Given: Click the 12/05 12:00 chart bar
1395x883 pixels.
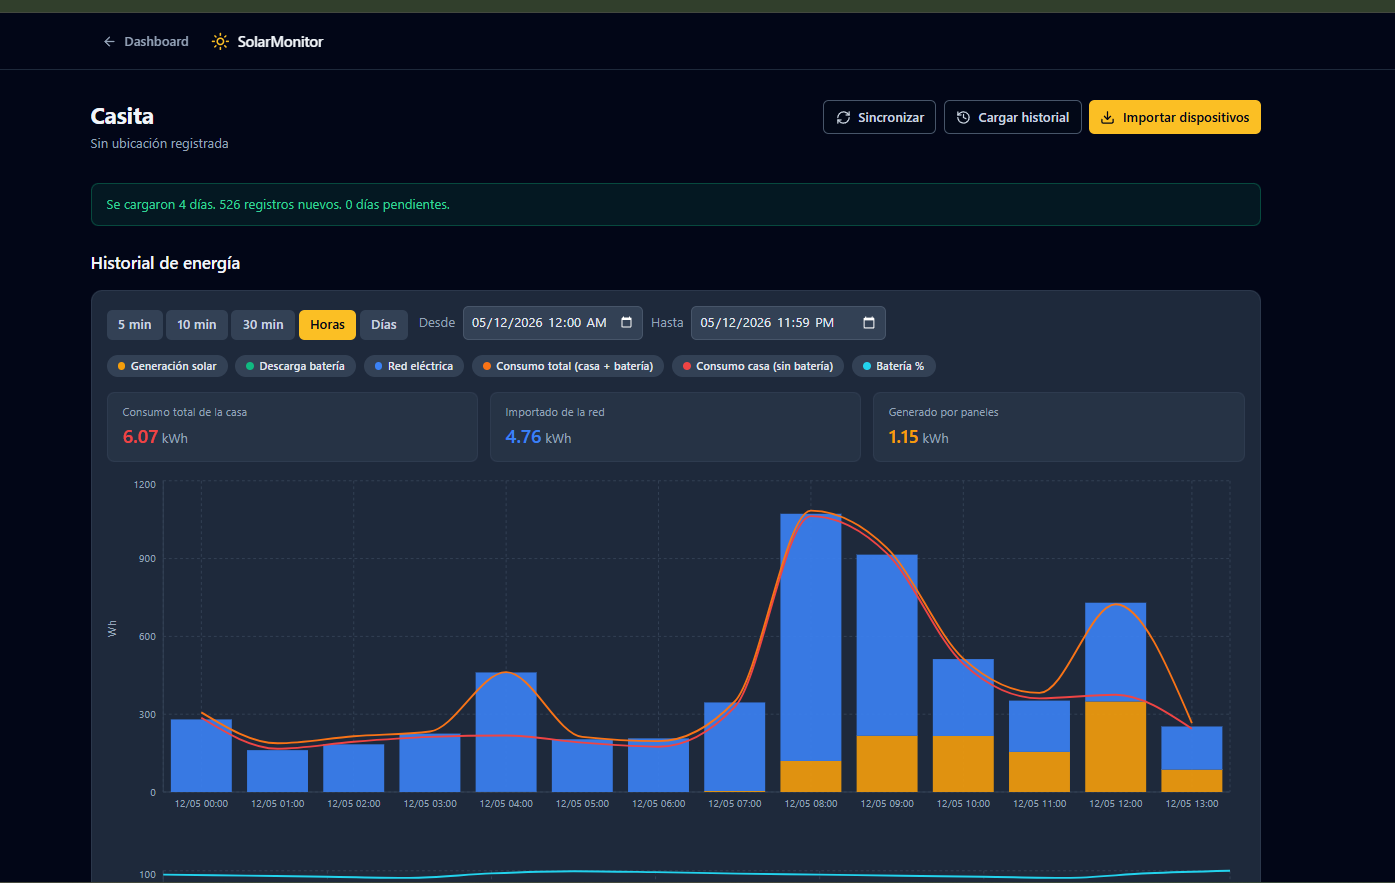Looking at the screenshot, I should point(1116,697).
